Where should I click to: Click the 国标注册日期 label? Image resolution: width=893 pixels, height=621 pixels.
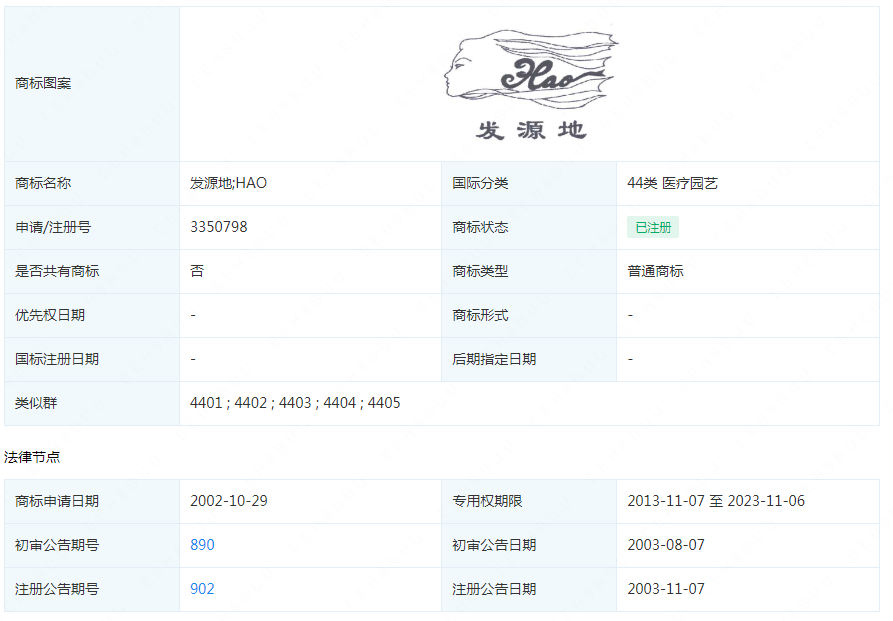tap(57, 359)
